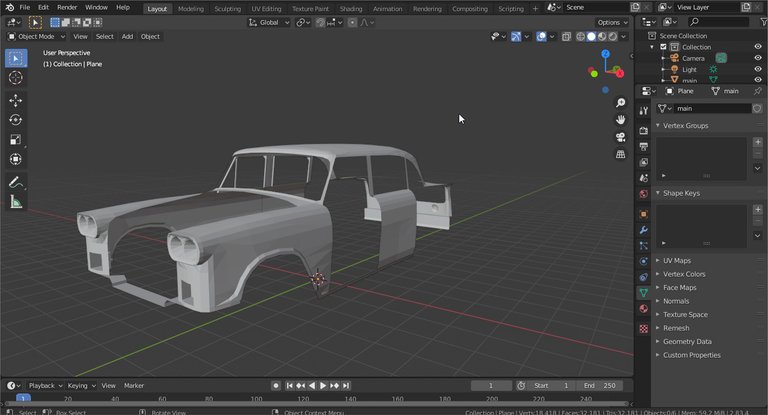Switch to the Sculpting workspace tab
The width and height of the screenshot is (768, 415).
pyautogui.click(x=227, y=9)
